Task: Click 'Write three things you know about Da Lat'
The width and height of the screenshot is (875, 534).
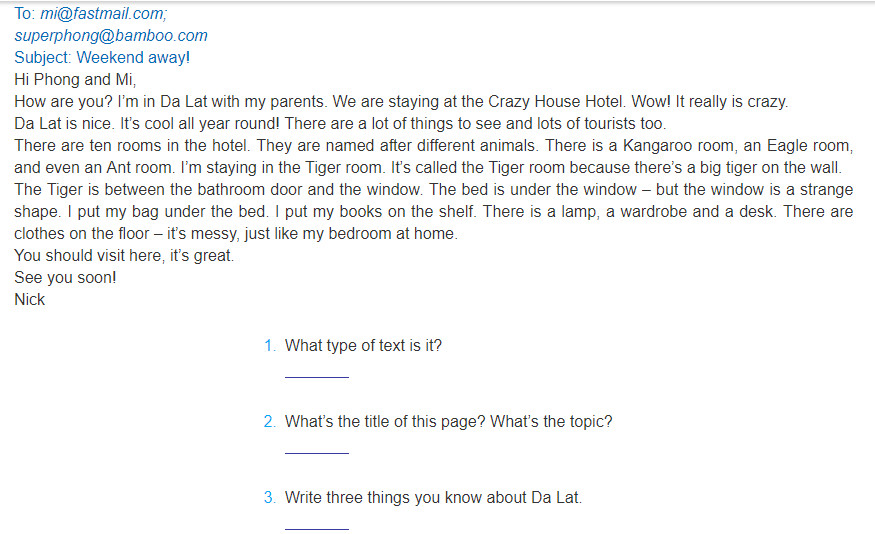Action: click(433, 497)
